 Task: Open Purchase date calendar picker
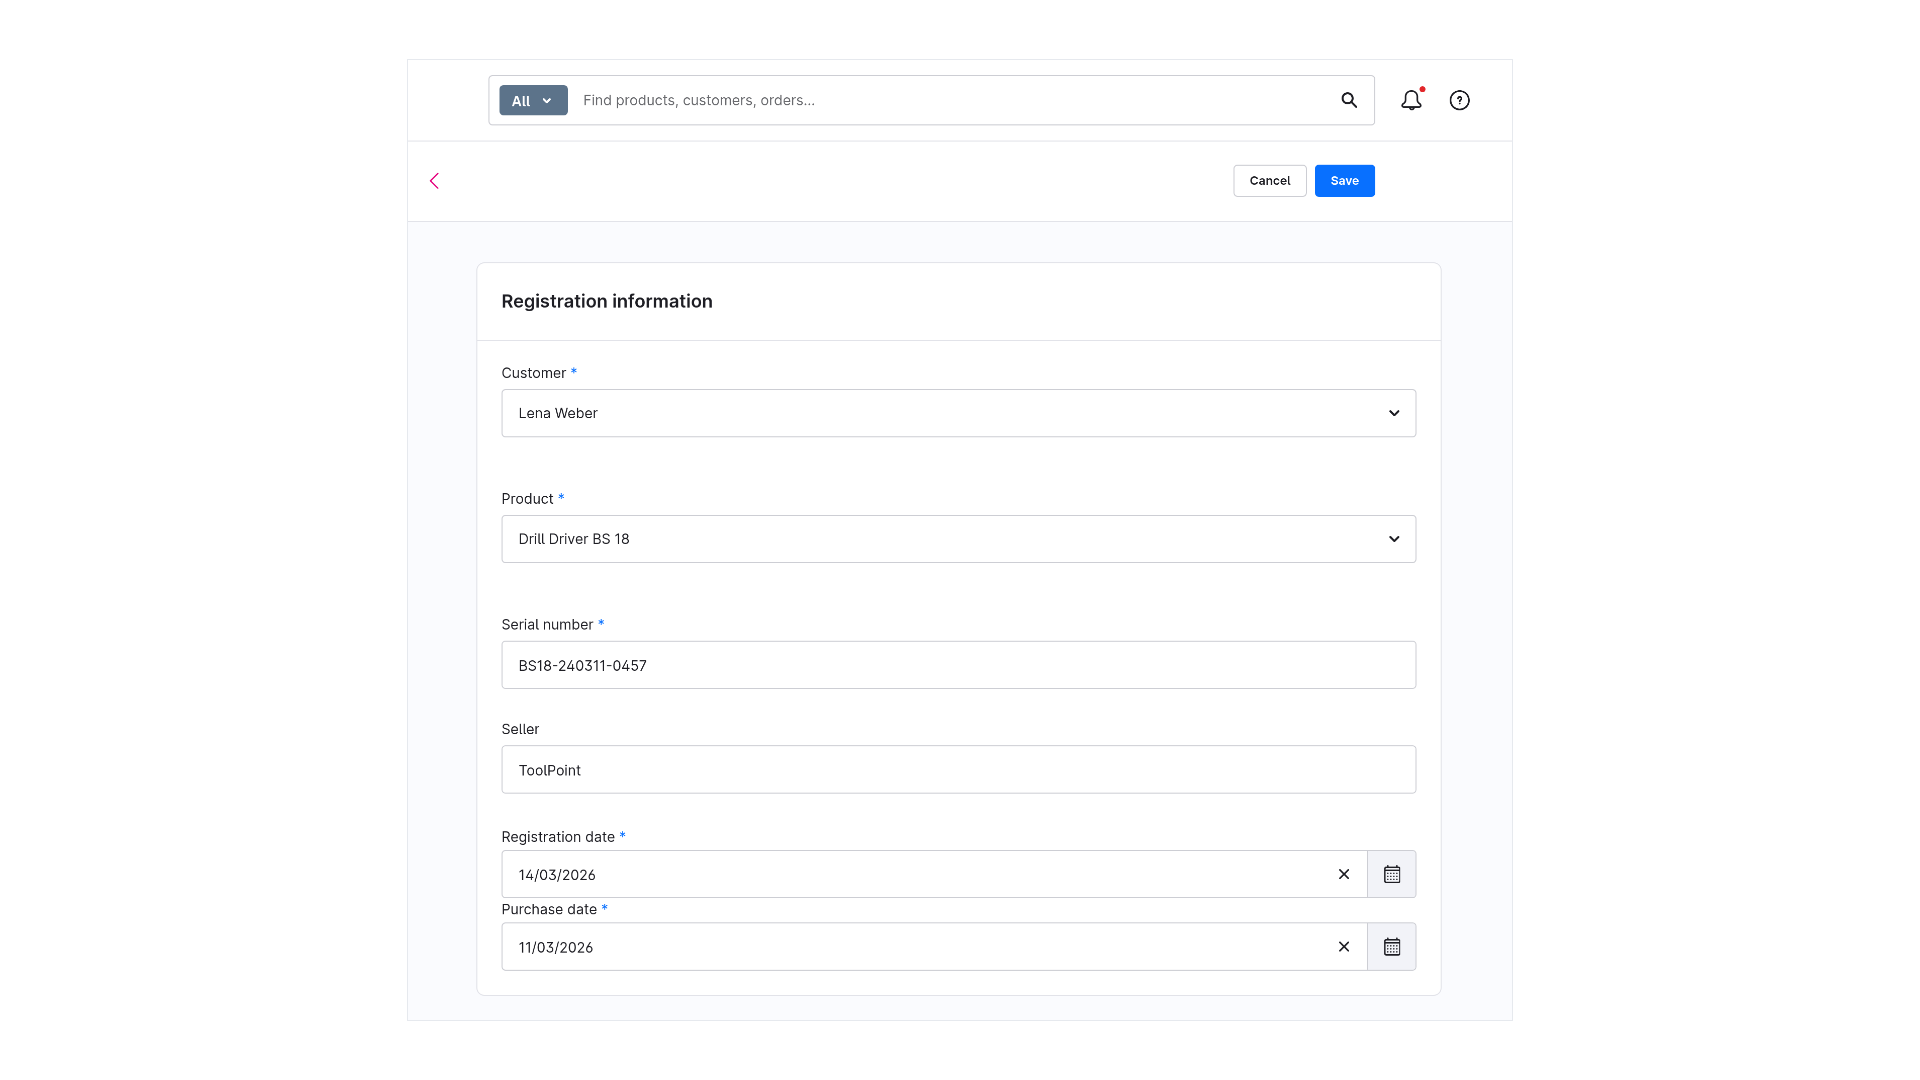[1392, 947]
